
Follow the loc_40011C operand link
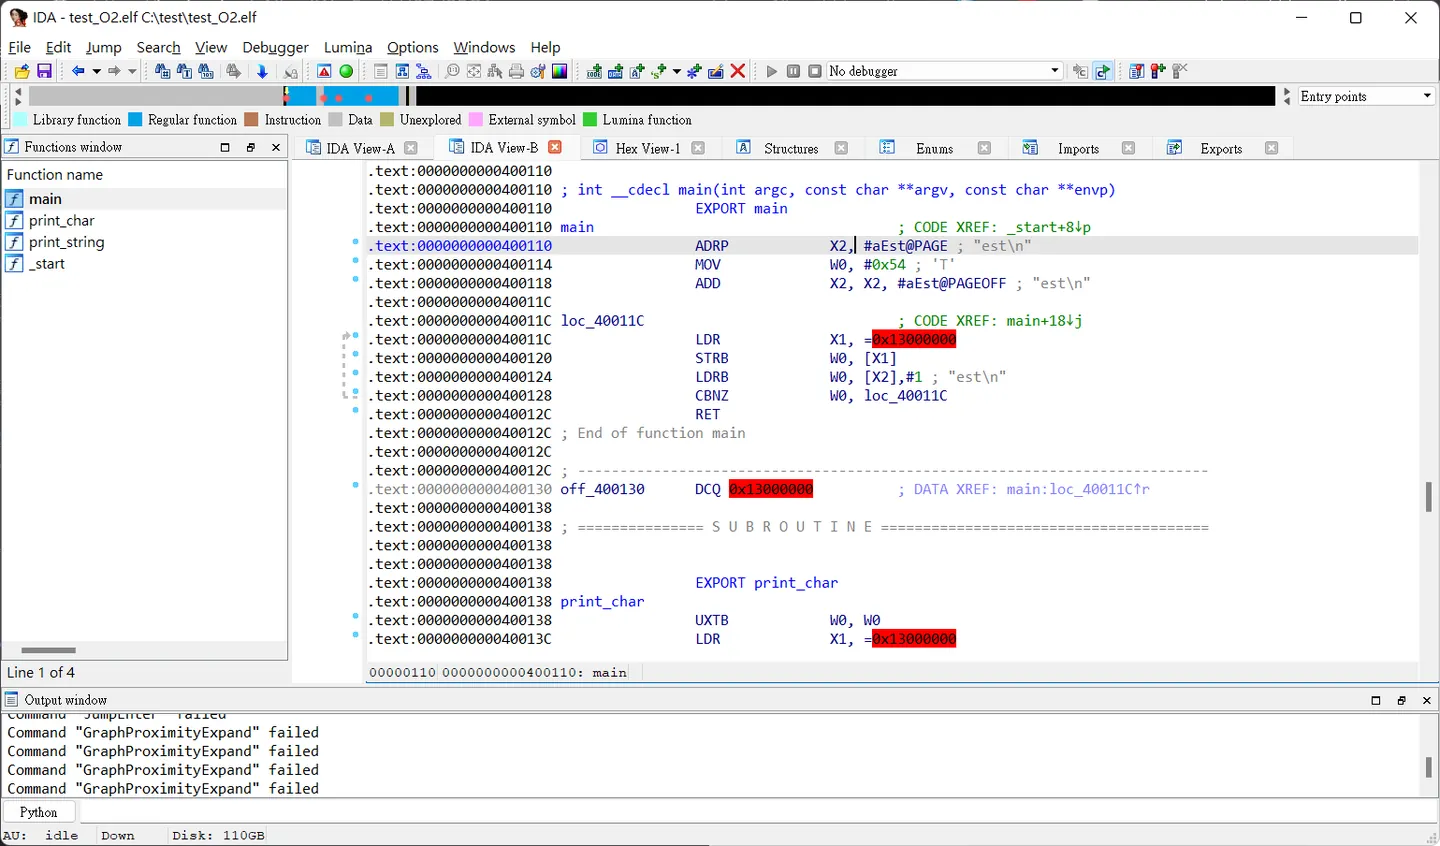pyautogui.click(x=905, y=396)
